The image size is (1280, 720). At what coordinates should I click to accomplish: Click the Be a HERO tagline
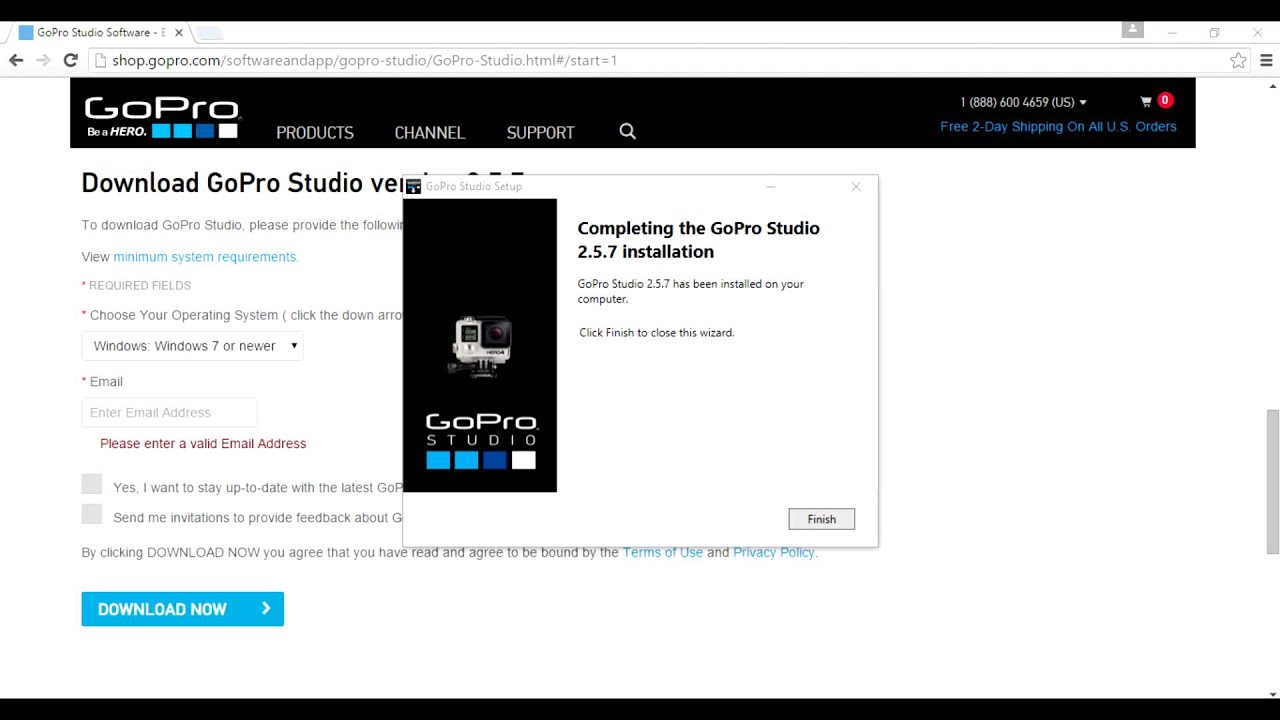pyautogui.click(x=116, y=131)
